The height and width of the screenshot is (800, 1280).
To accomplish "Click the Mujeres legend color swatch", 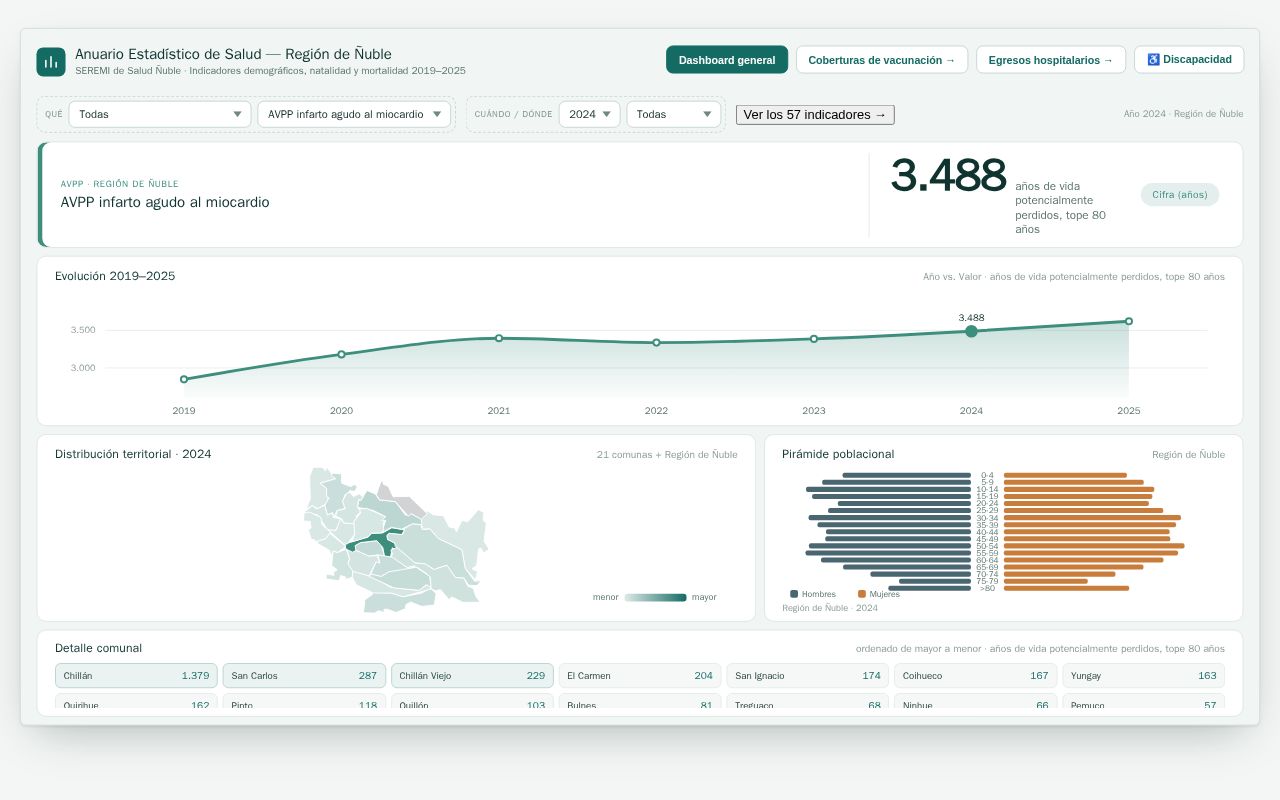I will pos(862,594).
